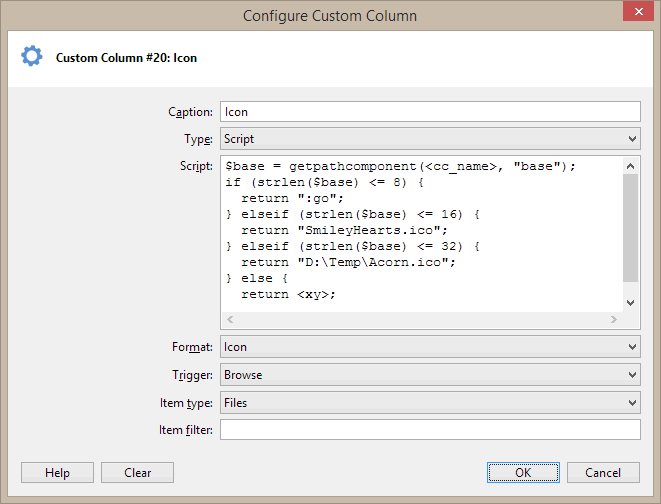Viewport: 661px width, 504px height.
Task: Expand the Trigger dropdown showing Browse
Action: [429, 375]
